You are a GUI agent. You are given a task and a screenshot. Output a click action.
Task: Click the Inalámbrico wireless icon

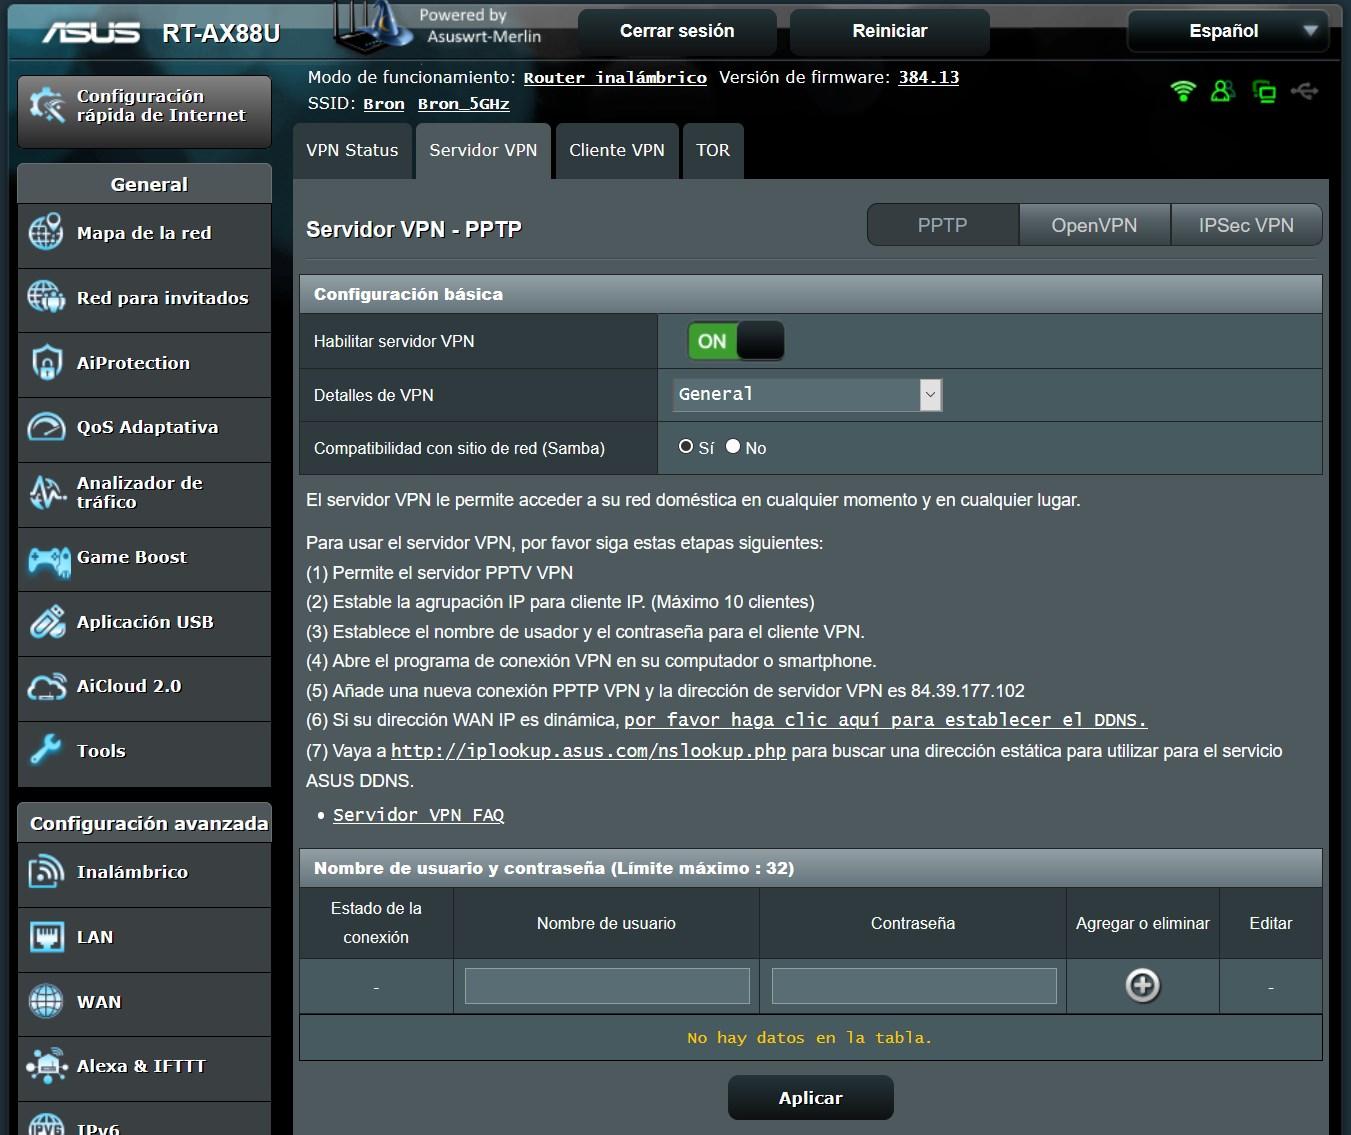[46, 872]
